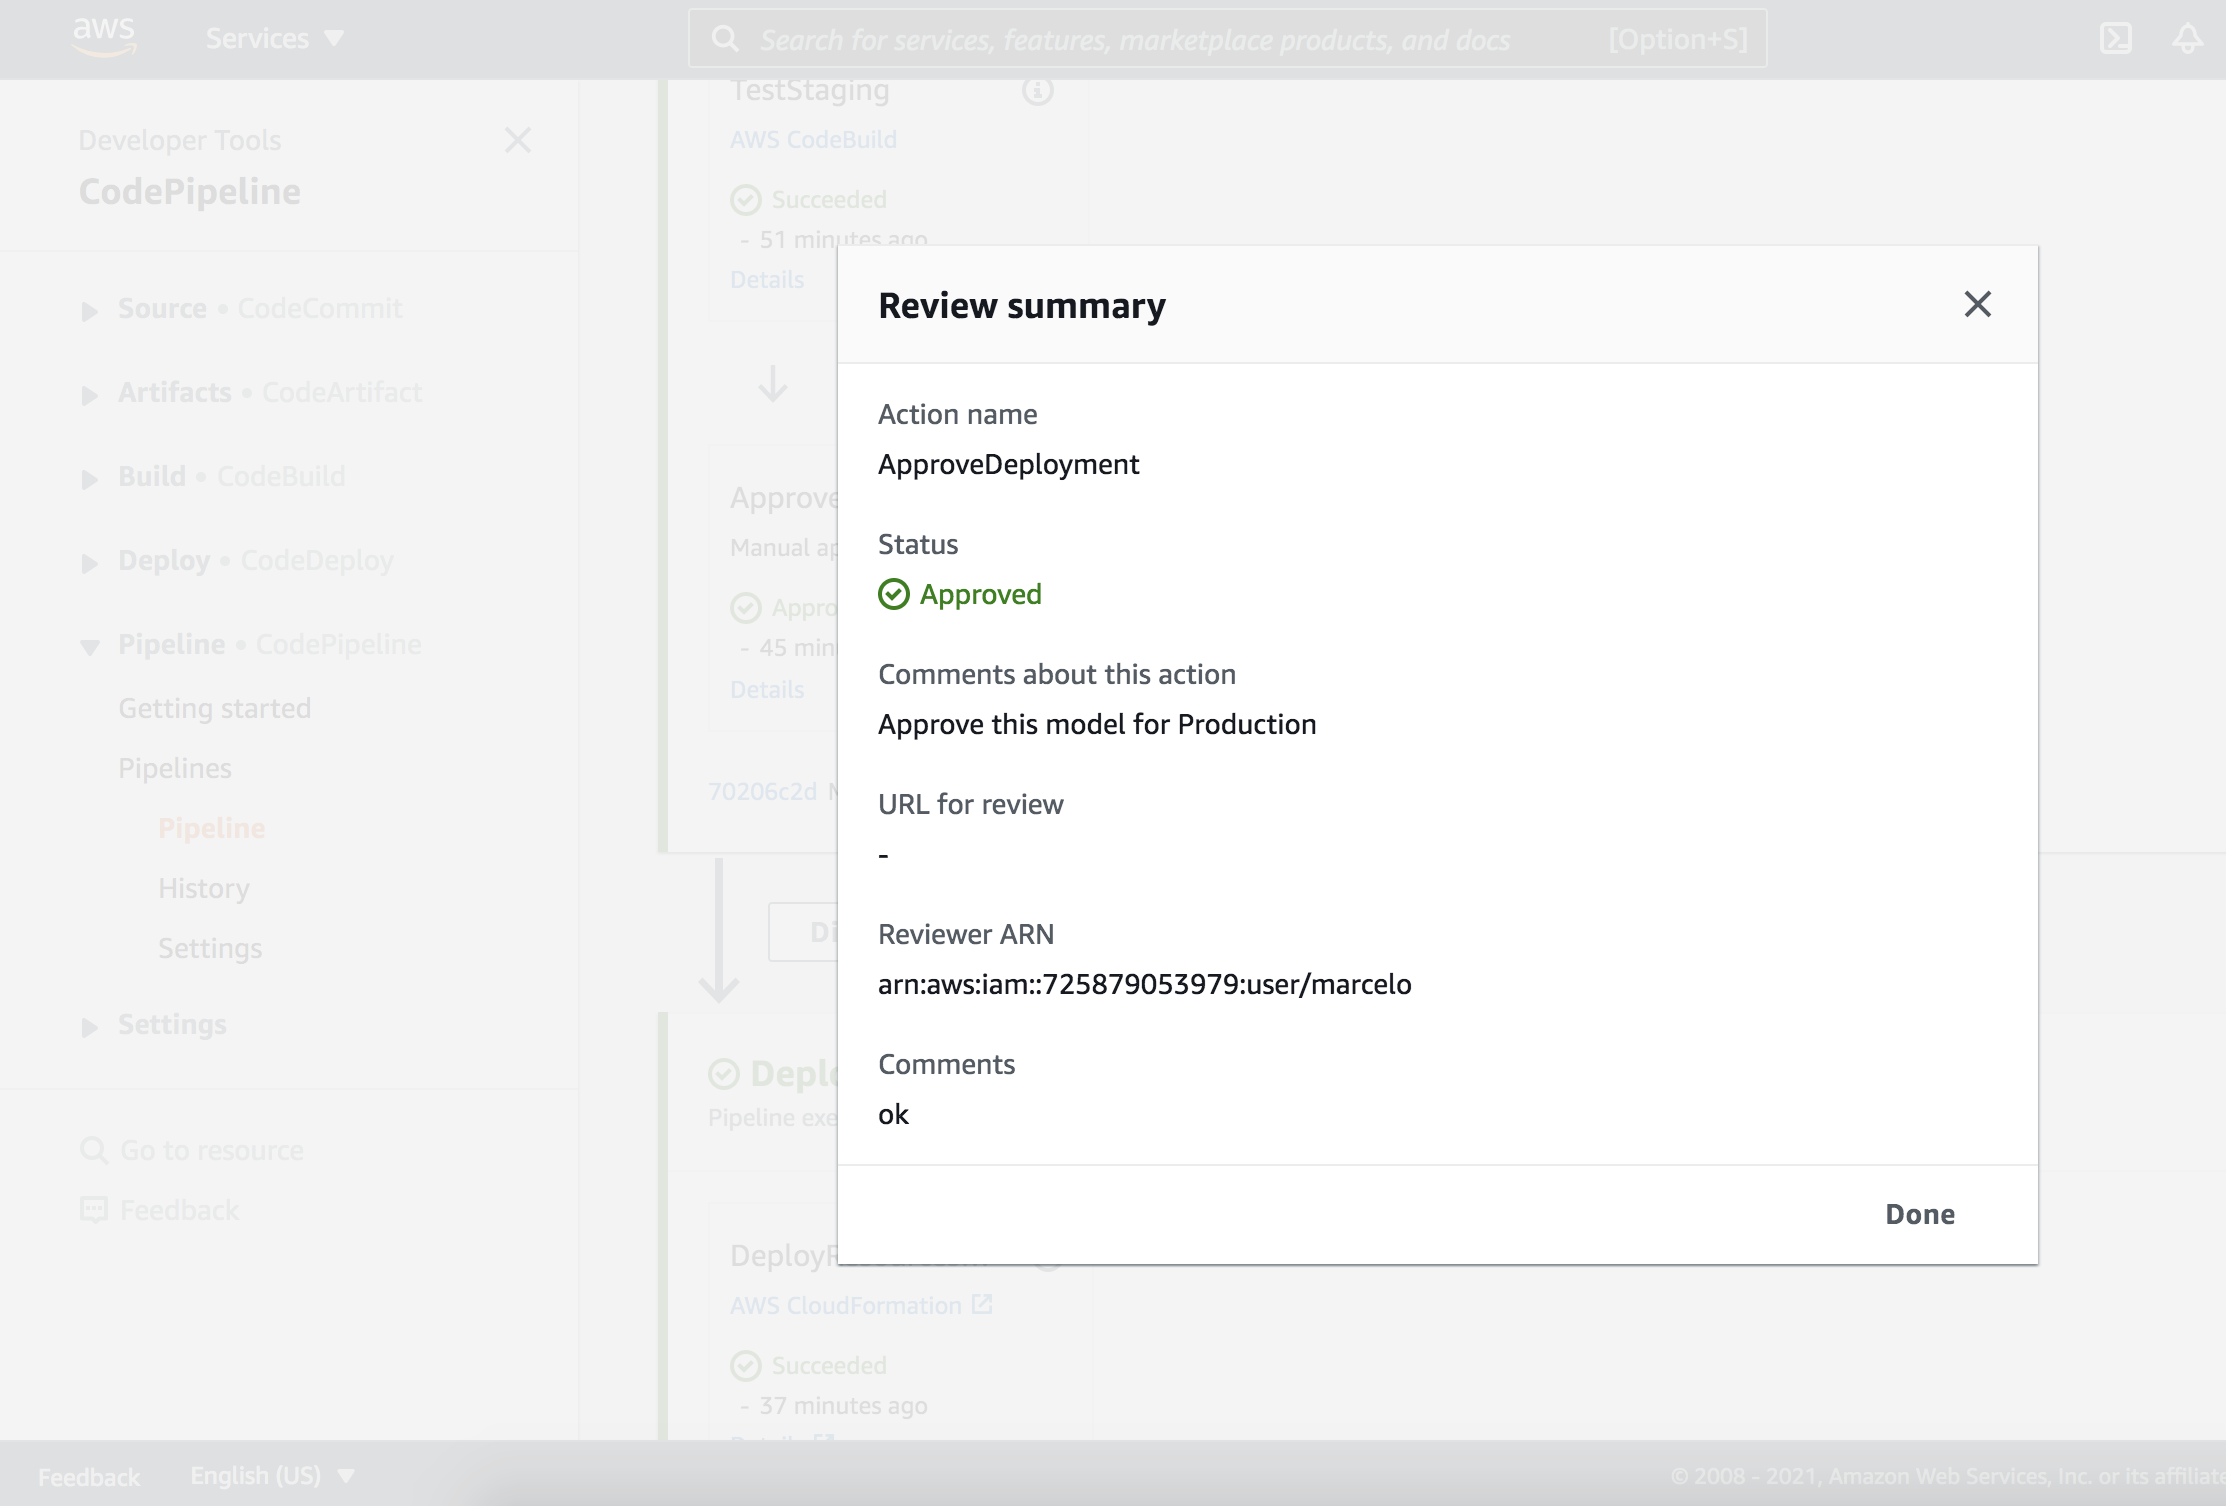The image size is (2226, 1506).
Task: Click the reviewer ARN value
Action: click(1145, 984)
